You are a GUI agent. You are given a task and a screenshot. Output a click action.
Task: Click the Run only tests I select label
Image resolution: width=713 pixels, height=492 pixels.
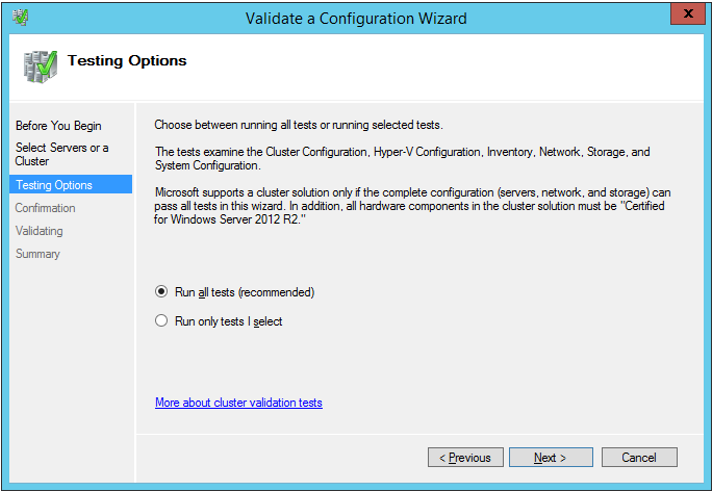[x=229, y=321]
